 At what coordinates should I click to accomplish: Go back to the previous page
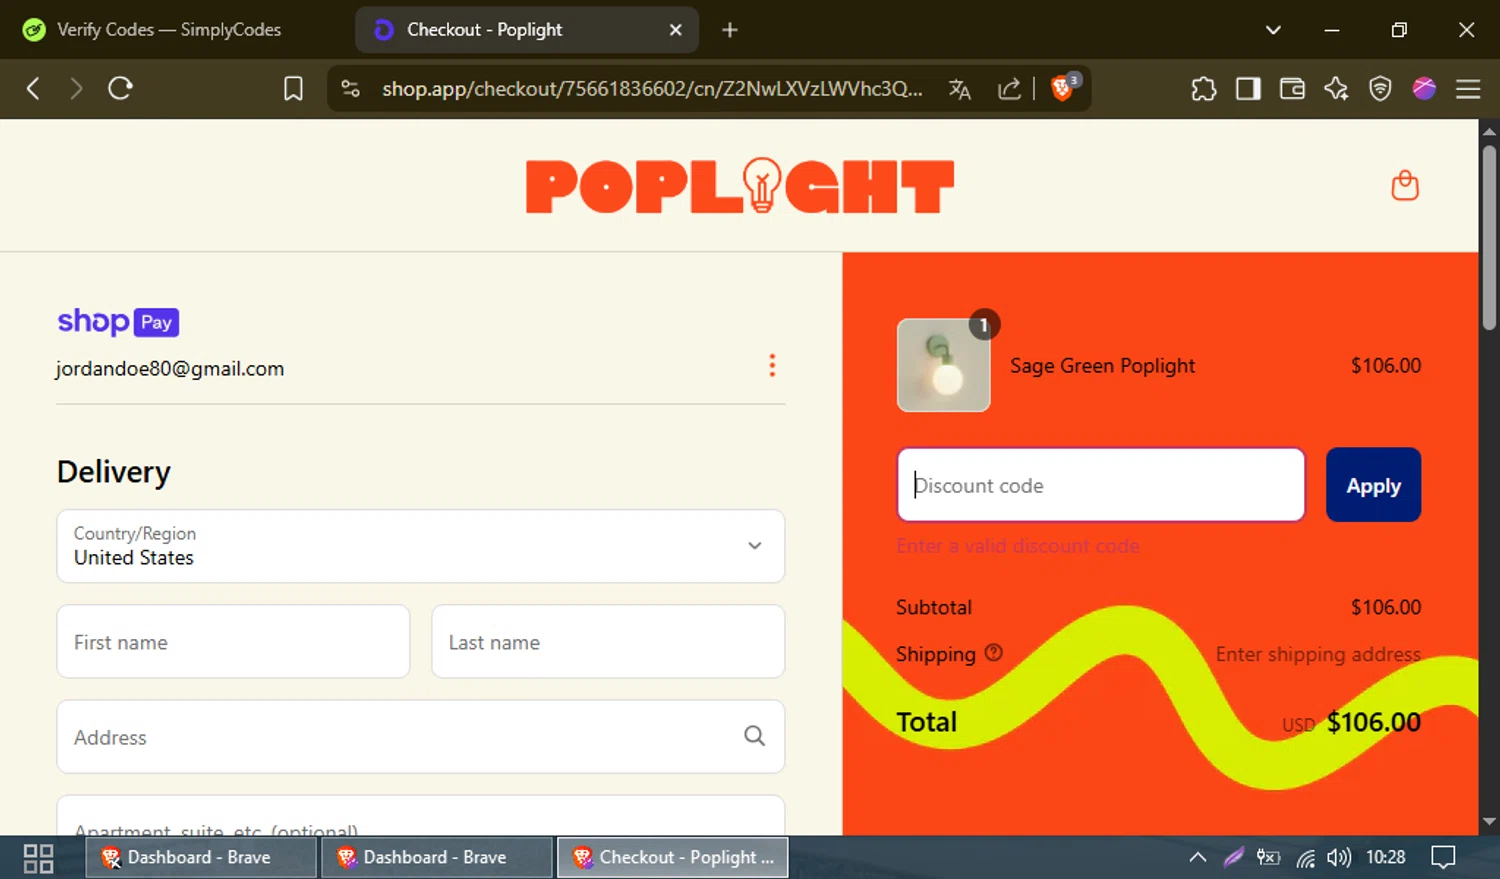[33, 89]
